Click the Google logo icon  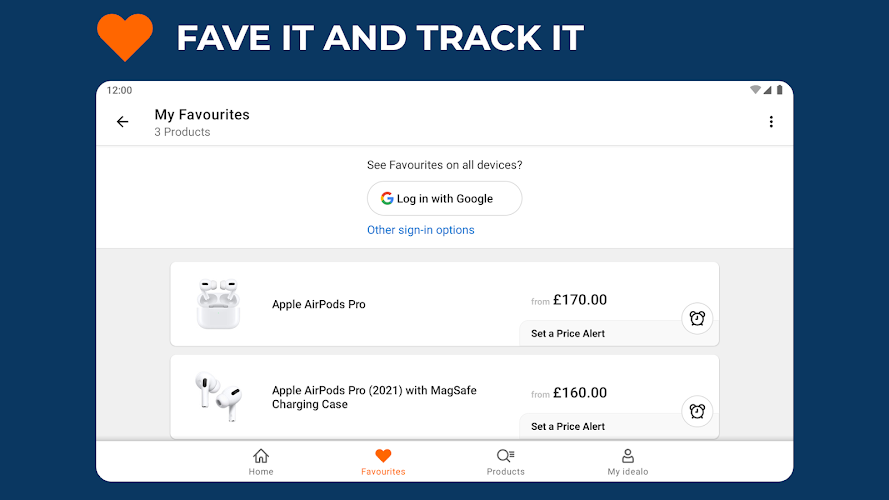click(386, 199)
